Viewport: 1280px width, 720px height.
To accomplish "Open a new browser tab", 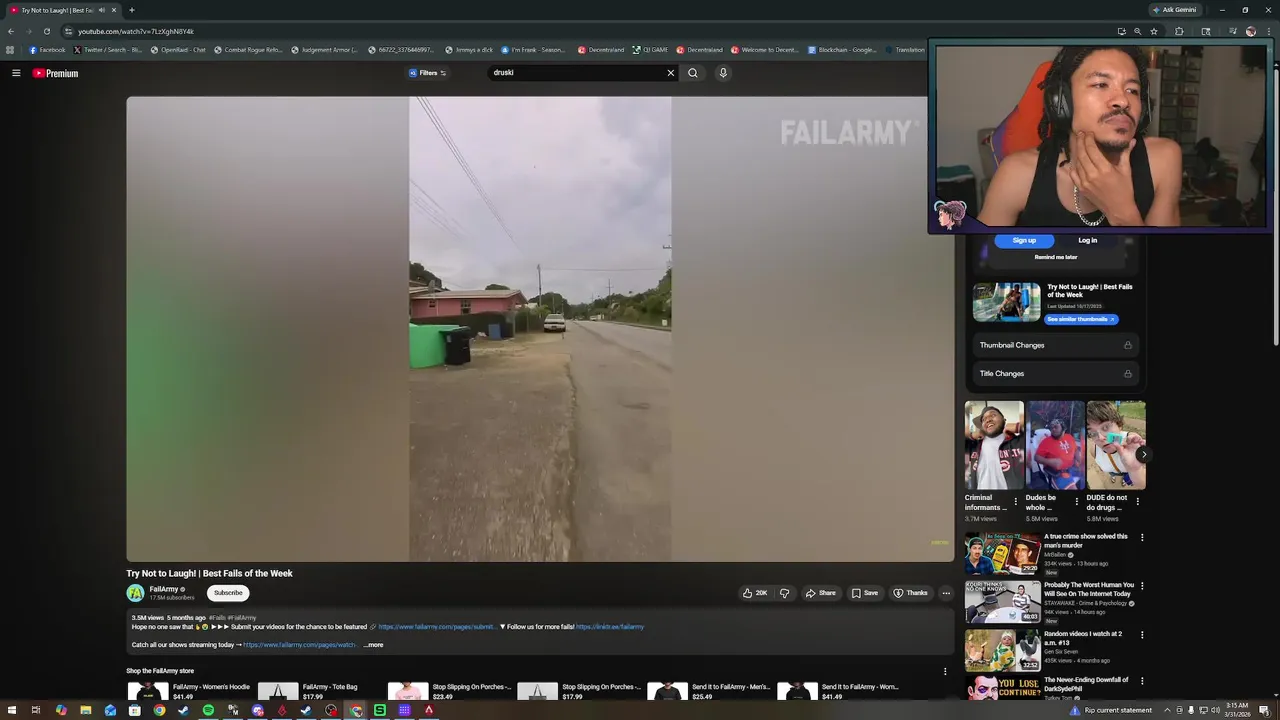I will pyautogui.click(x=132, y=10).
